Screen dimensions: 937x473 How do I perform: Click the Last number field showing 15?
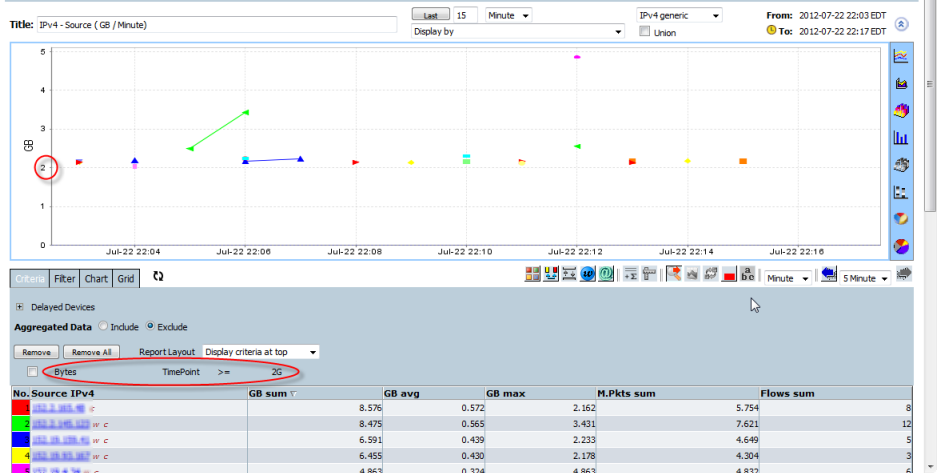point(466,16)
